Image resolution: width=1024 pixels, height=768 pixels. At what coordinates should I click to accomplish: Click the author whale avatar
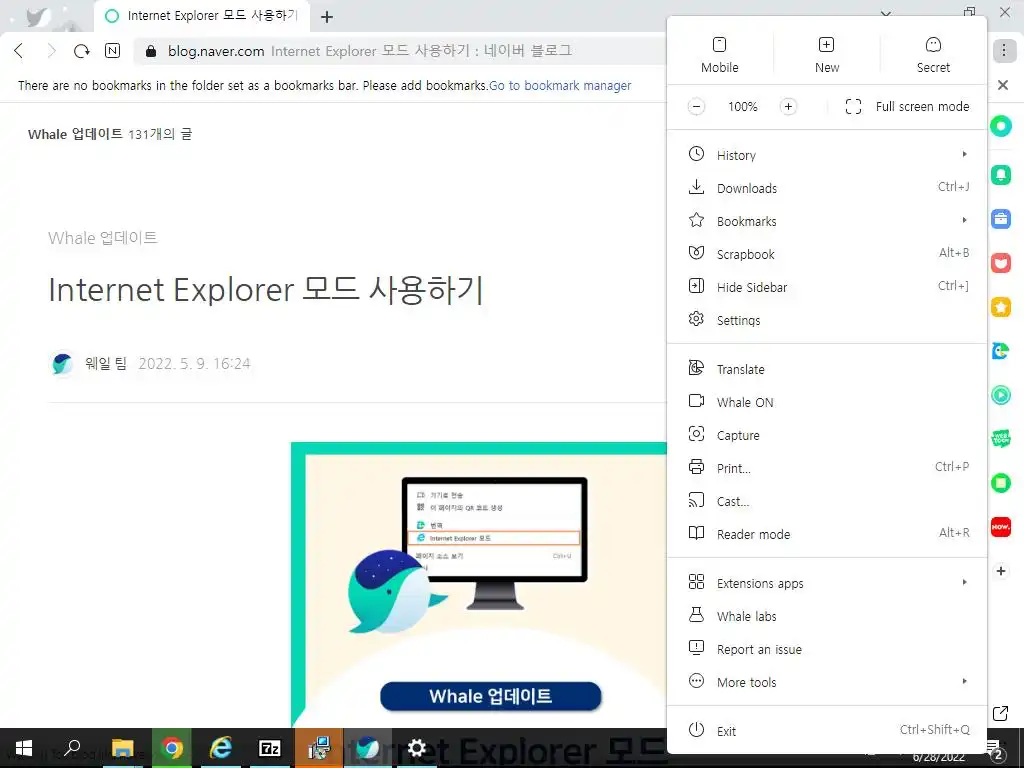(62, 363)
